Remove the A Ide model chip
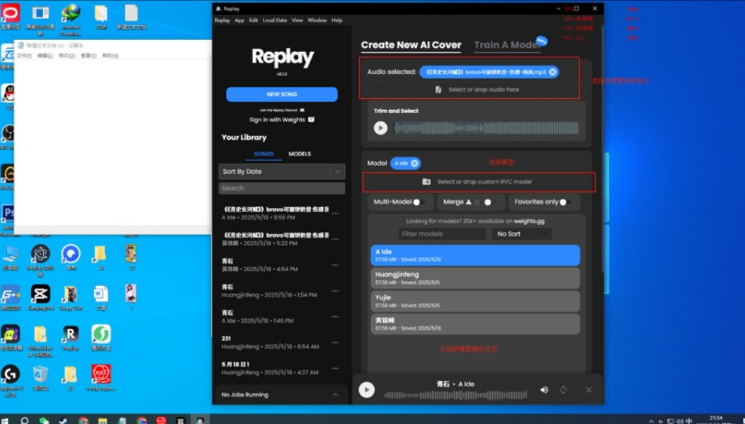745x424 pixels. point(415,163)
